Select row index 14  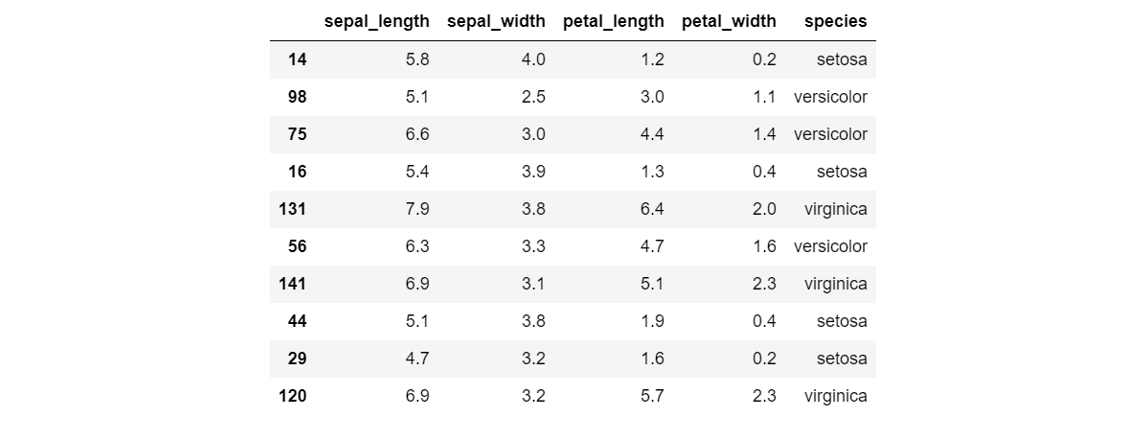pos(297,59)
